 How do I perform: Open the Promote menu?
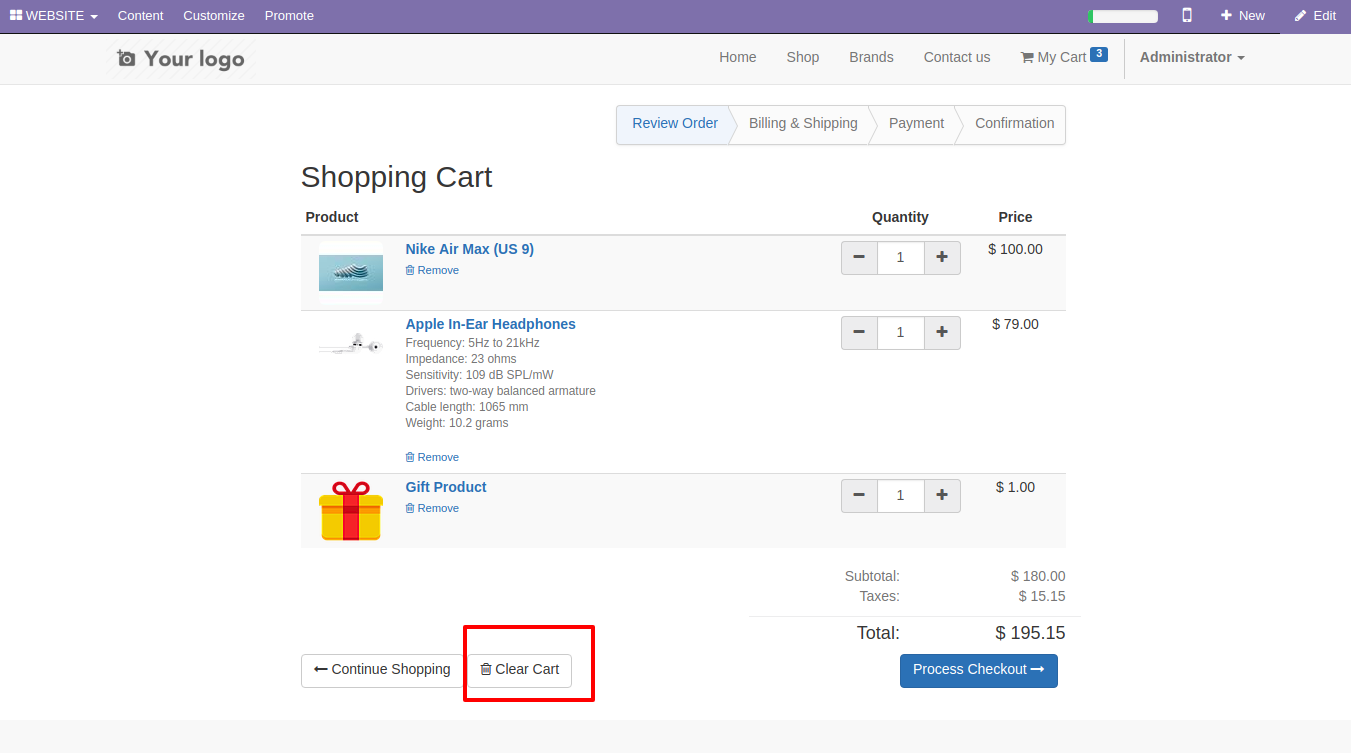289,15
